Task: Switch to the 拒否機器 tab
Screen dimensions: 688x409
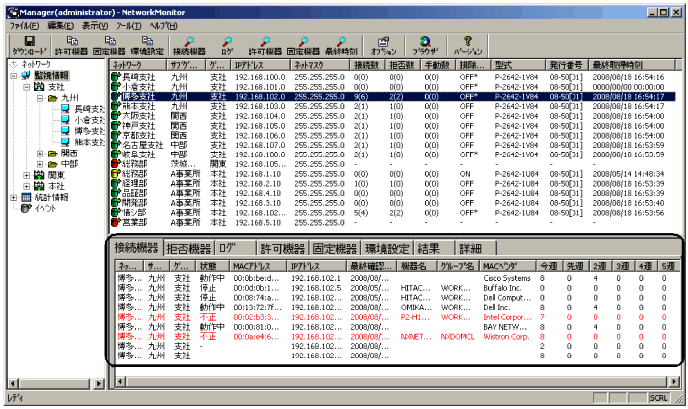Action: coord(188,248)
